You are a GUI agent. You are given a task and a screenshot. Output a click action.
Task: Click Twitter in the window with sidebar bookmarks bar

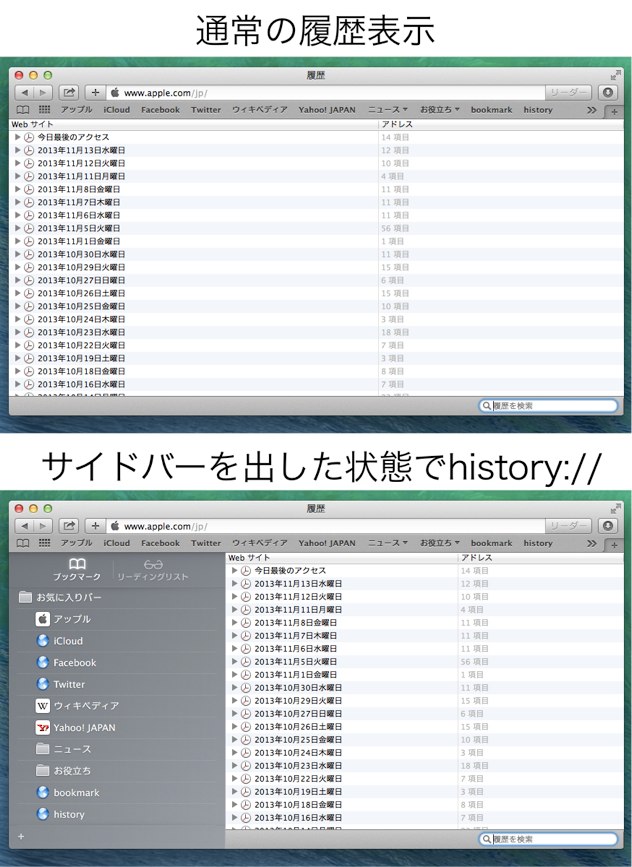click(206, 543)
